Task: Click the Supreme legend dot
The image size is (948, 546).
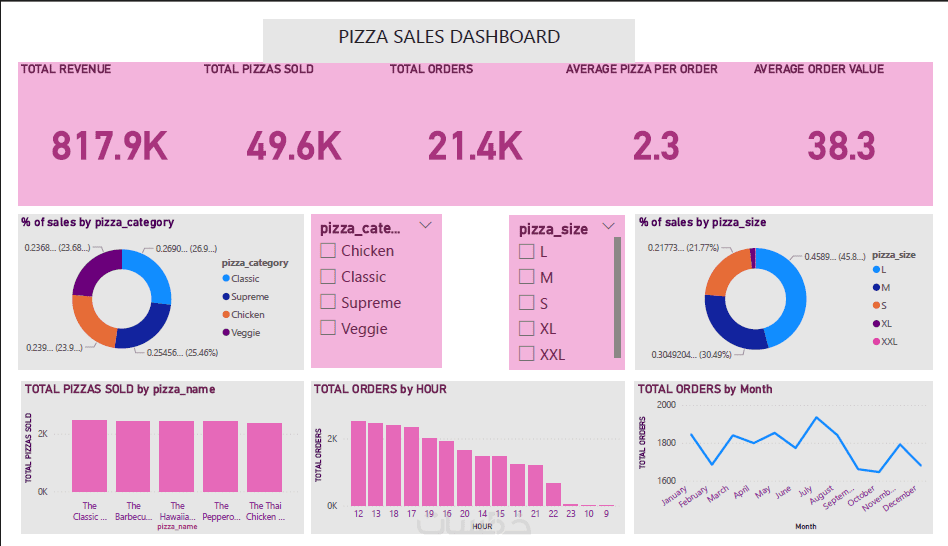Action: coord(226,297)
